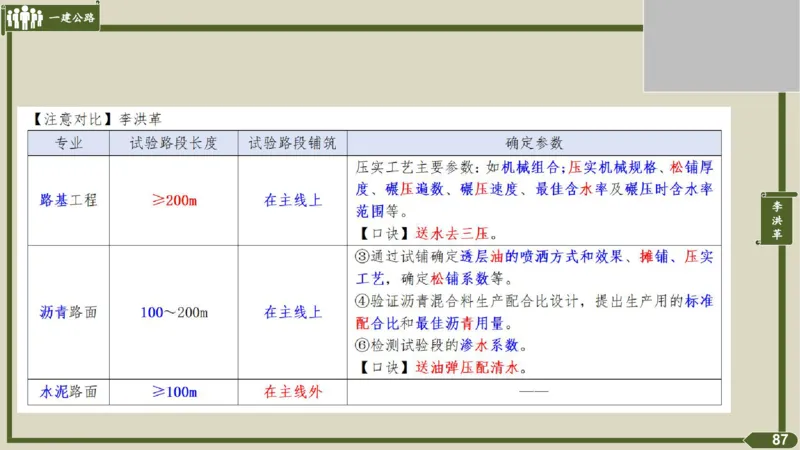Click the red 在主线外 cell

point(292,392)
